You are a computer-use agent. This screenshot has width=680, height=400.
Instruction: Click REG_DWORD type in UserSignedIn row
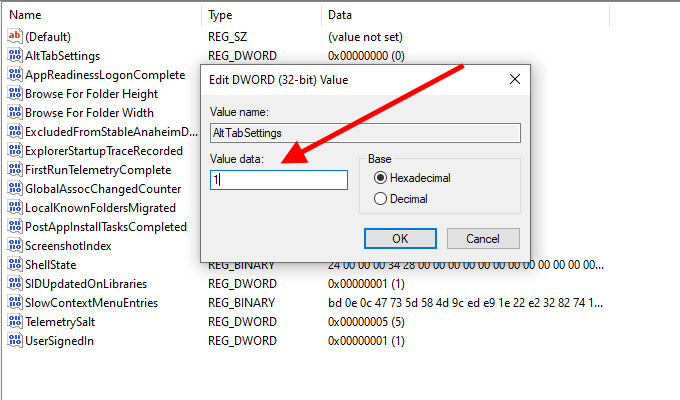tap(242, 341)
